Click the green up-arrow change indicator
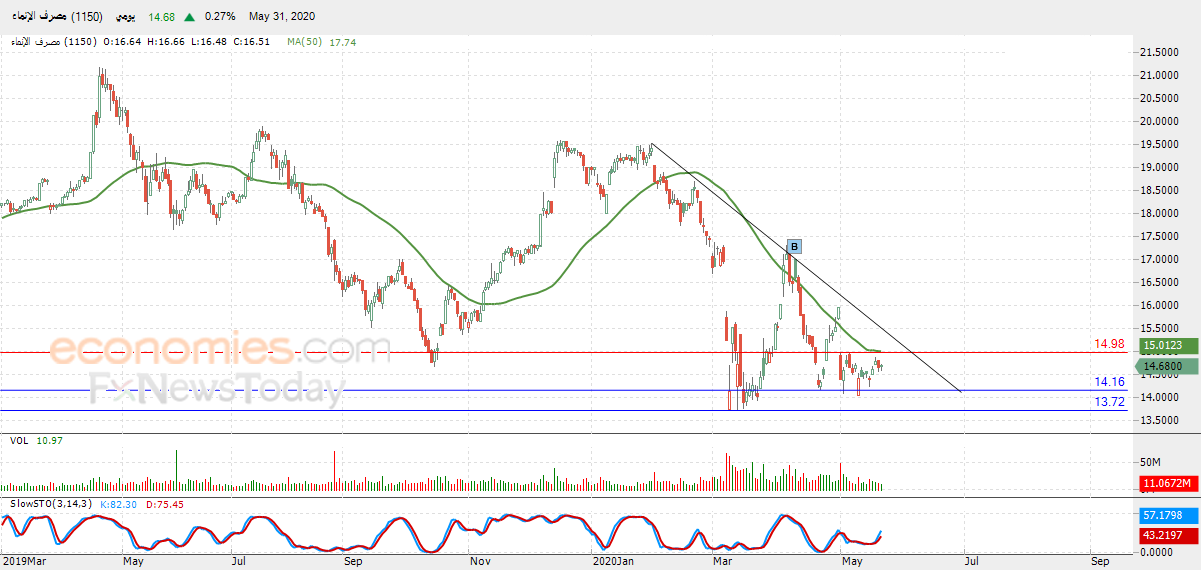Screen dimensions: 1201x570 tap(189, 17)
